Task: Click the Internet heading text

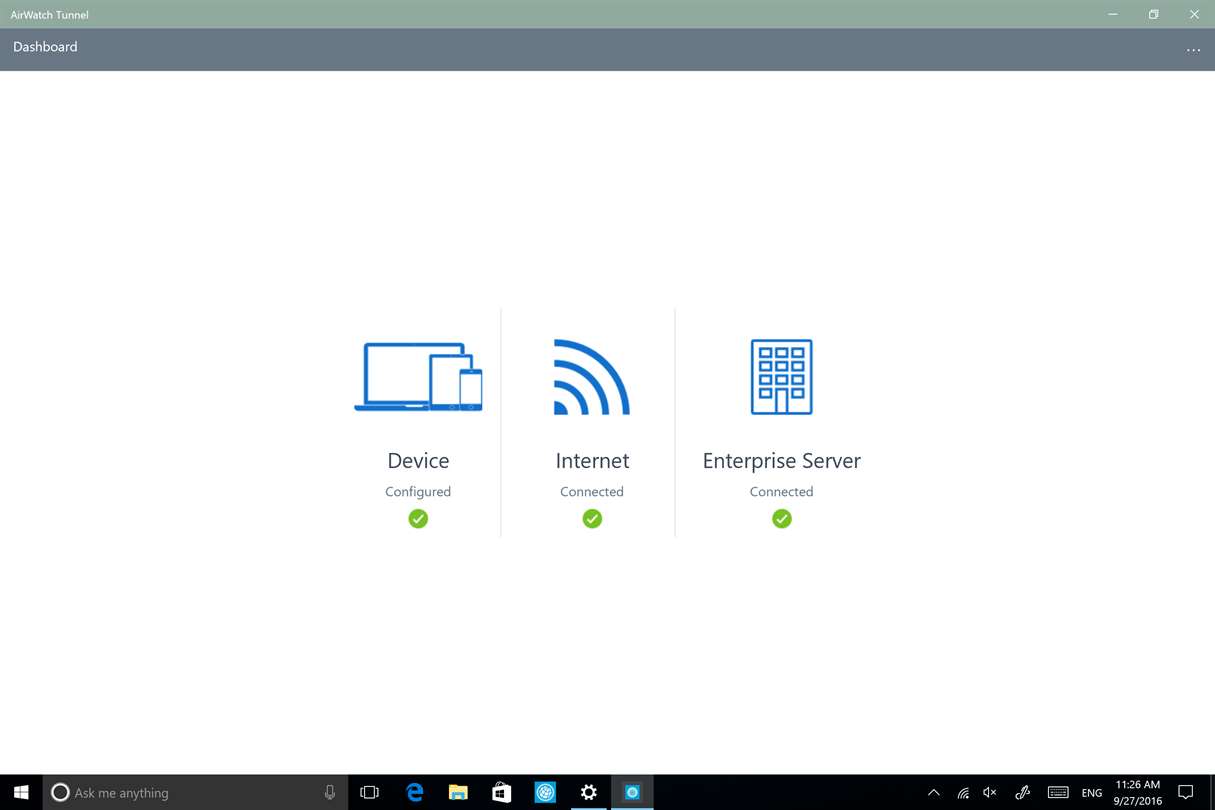Action: (x=592, y=461)
